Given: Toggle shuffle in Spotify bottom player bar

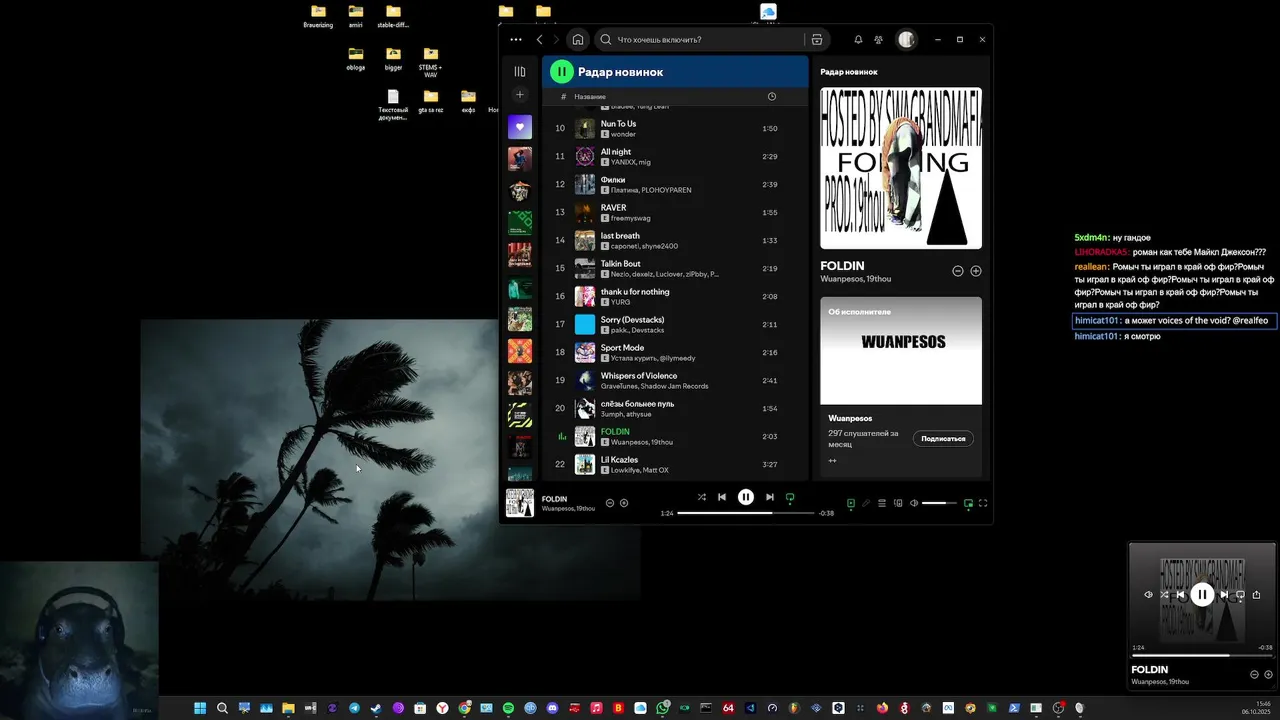Looking at the screenshot, I should tap(701, 497).
